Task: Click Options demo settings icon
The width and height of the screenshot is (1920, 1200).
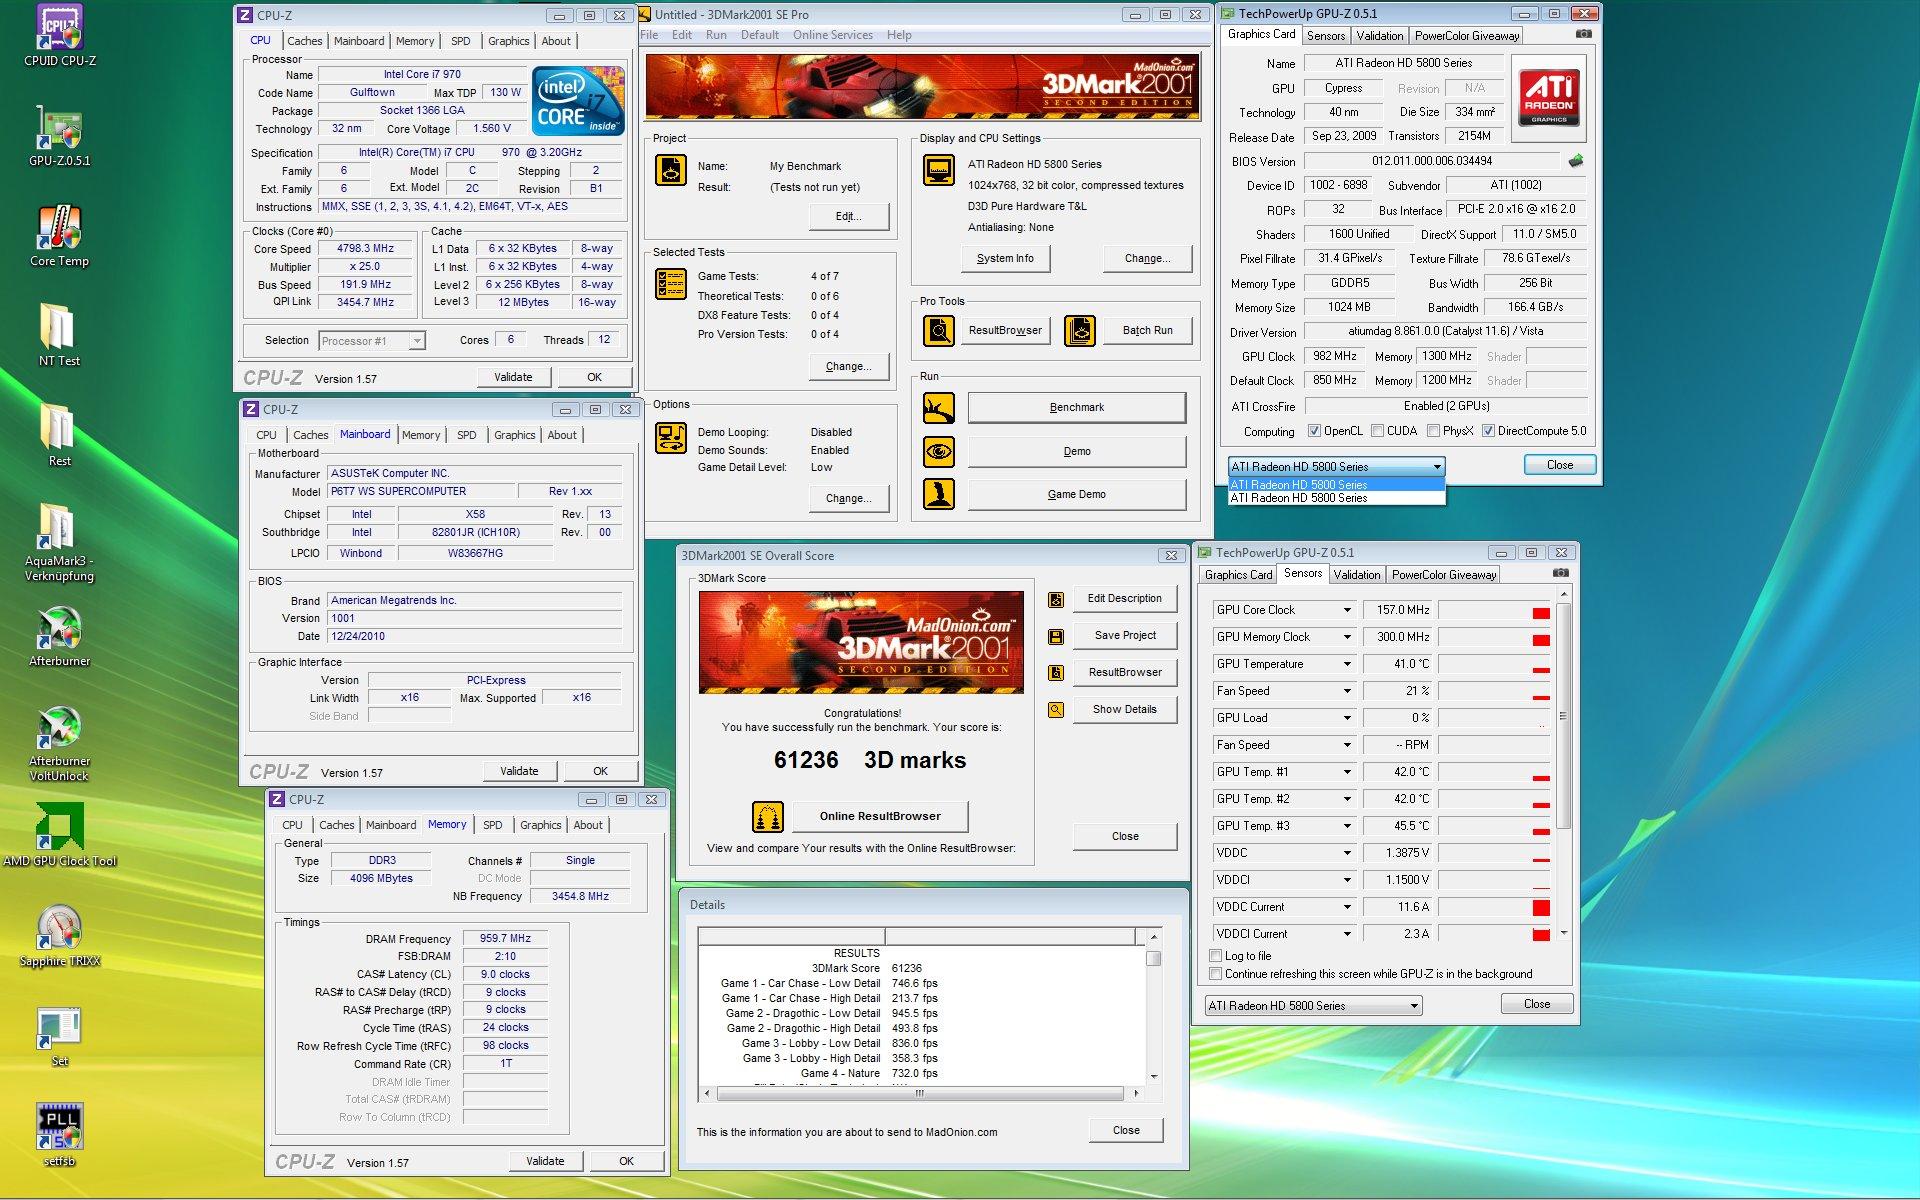Action: 671,438
